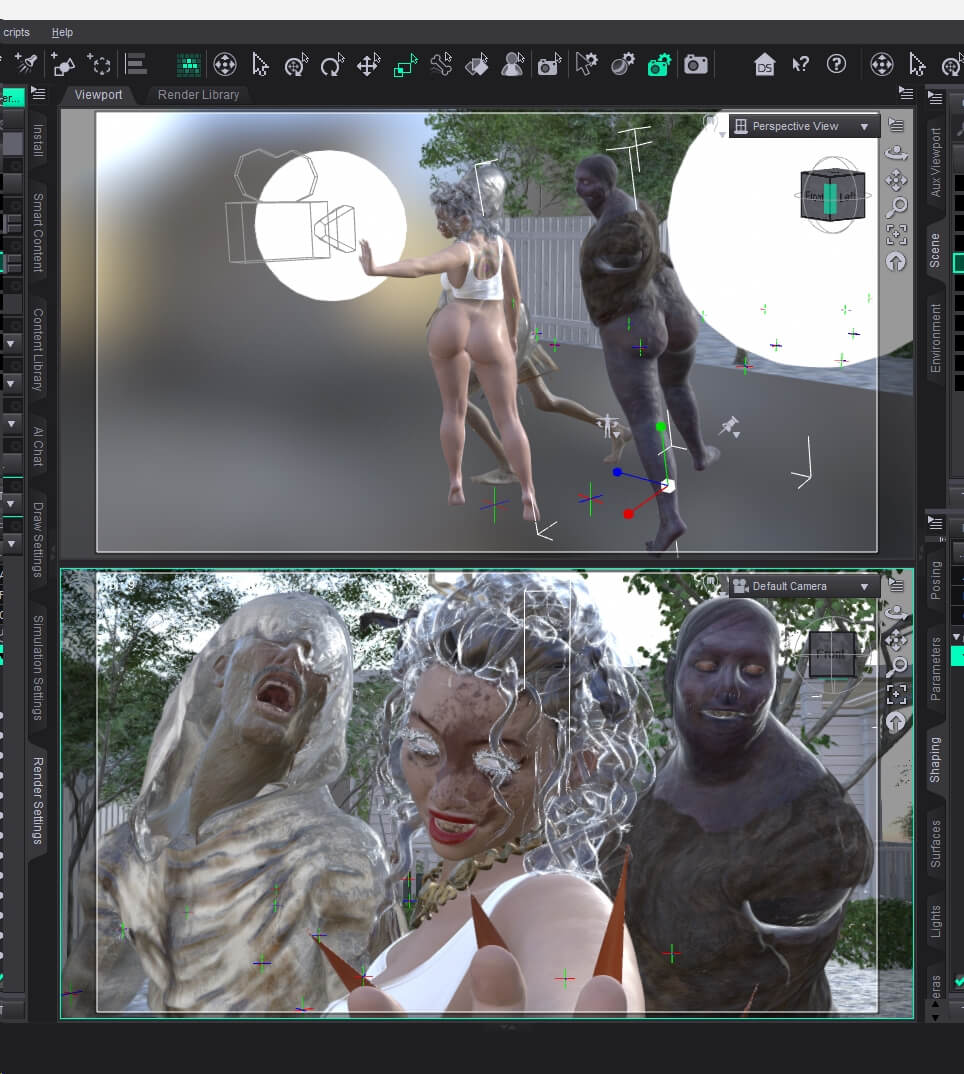Click the Front view cube in Default Camera

831,654
